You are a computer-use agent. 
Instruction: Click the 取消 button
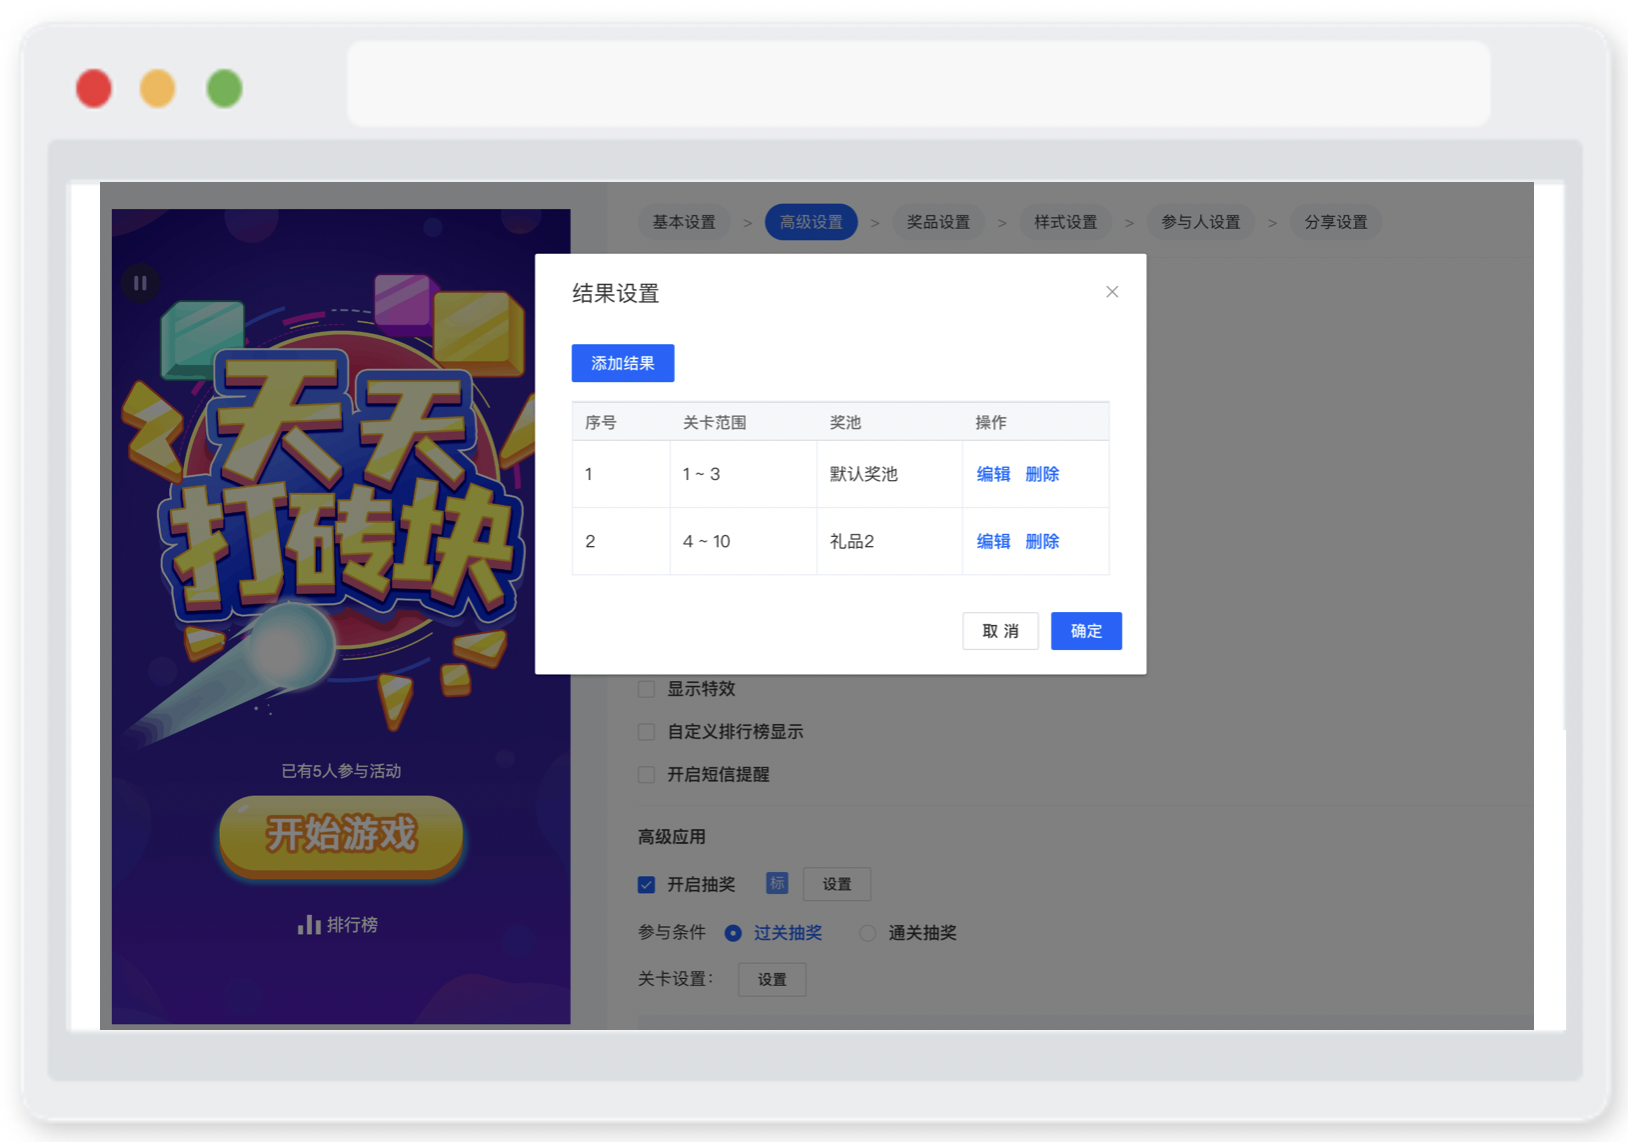[x=1000, y=631]
